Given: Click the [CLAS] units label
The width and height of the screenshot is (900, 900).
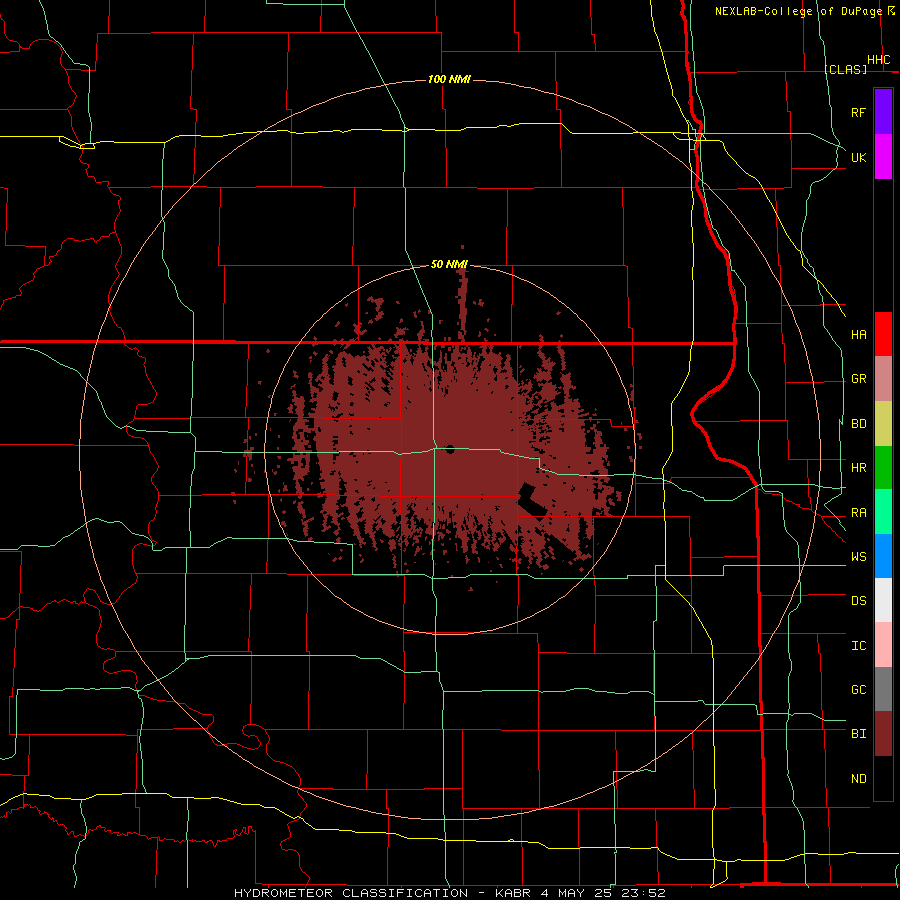Looking at the screenshot, I should [845, 69].
